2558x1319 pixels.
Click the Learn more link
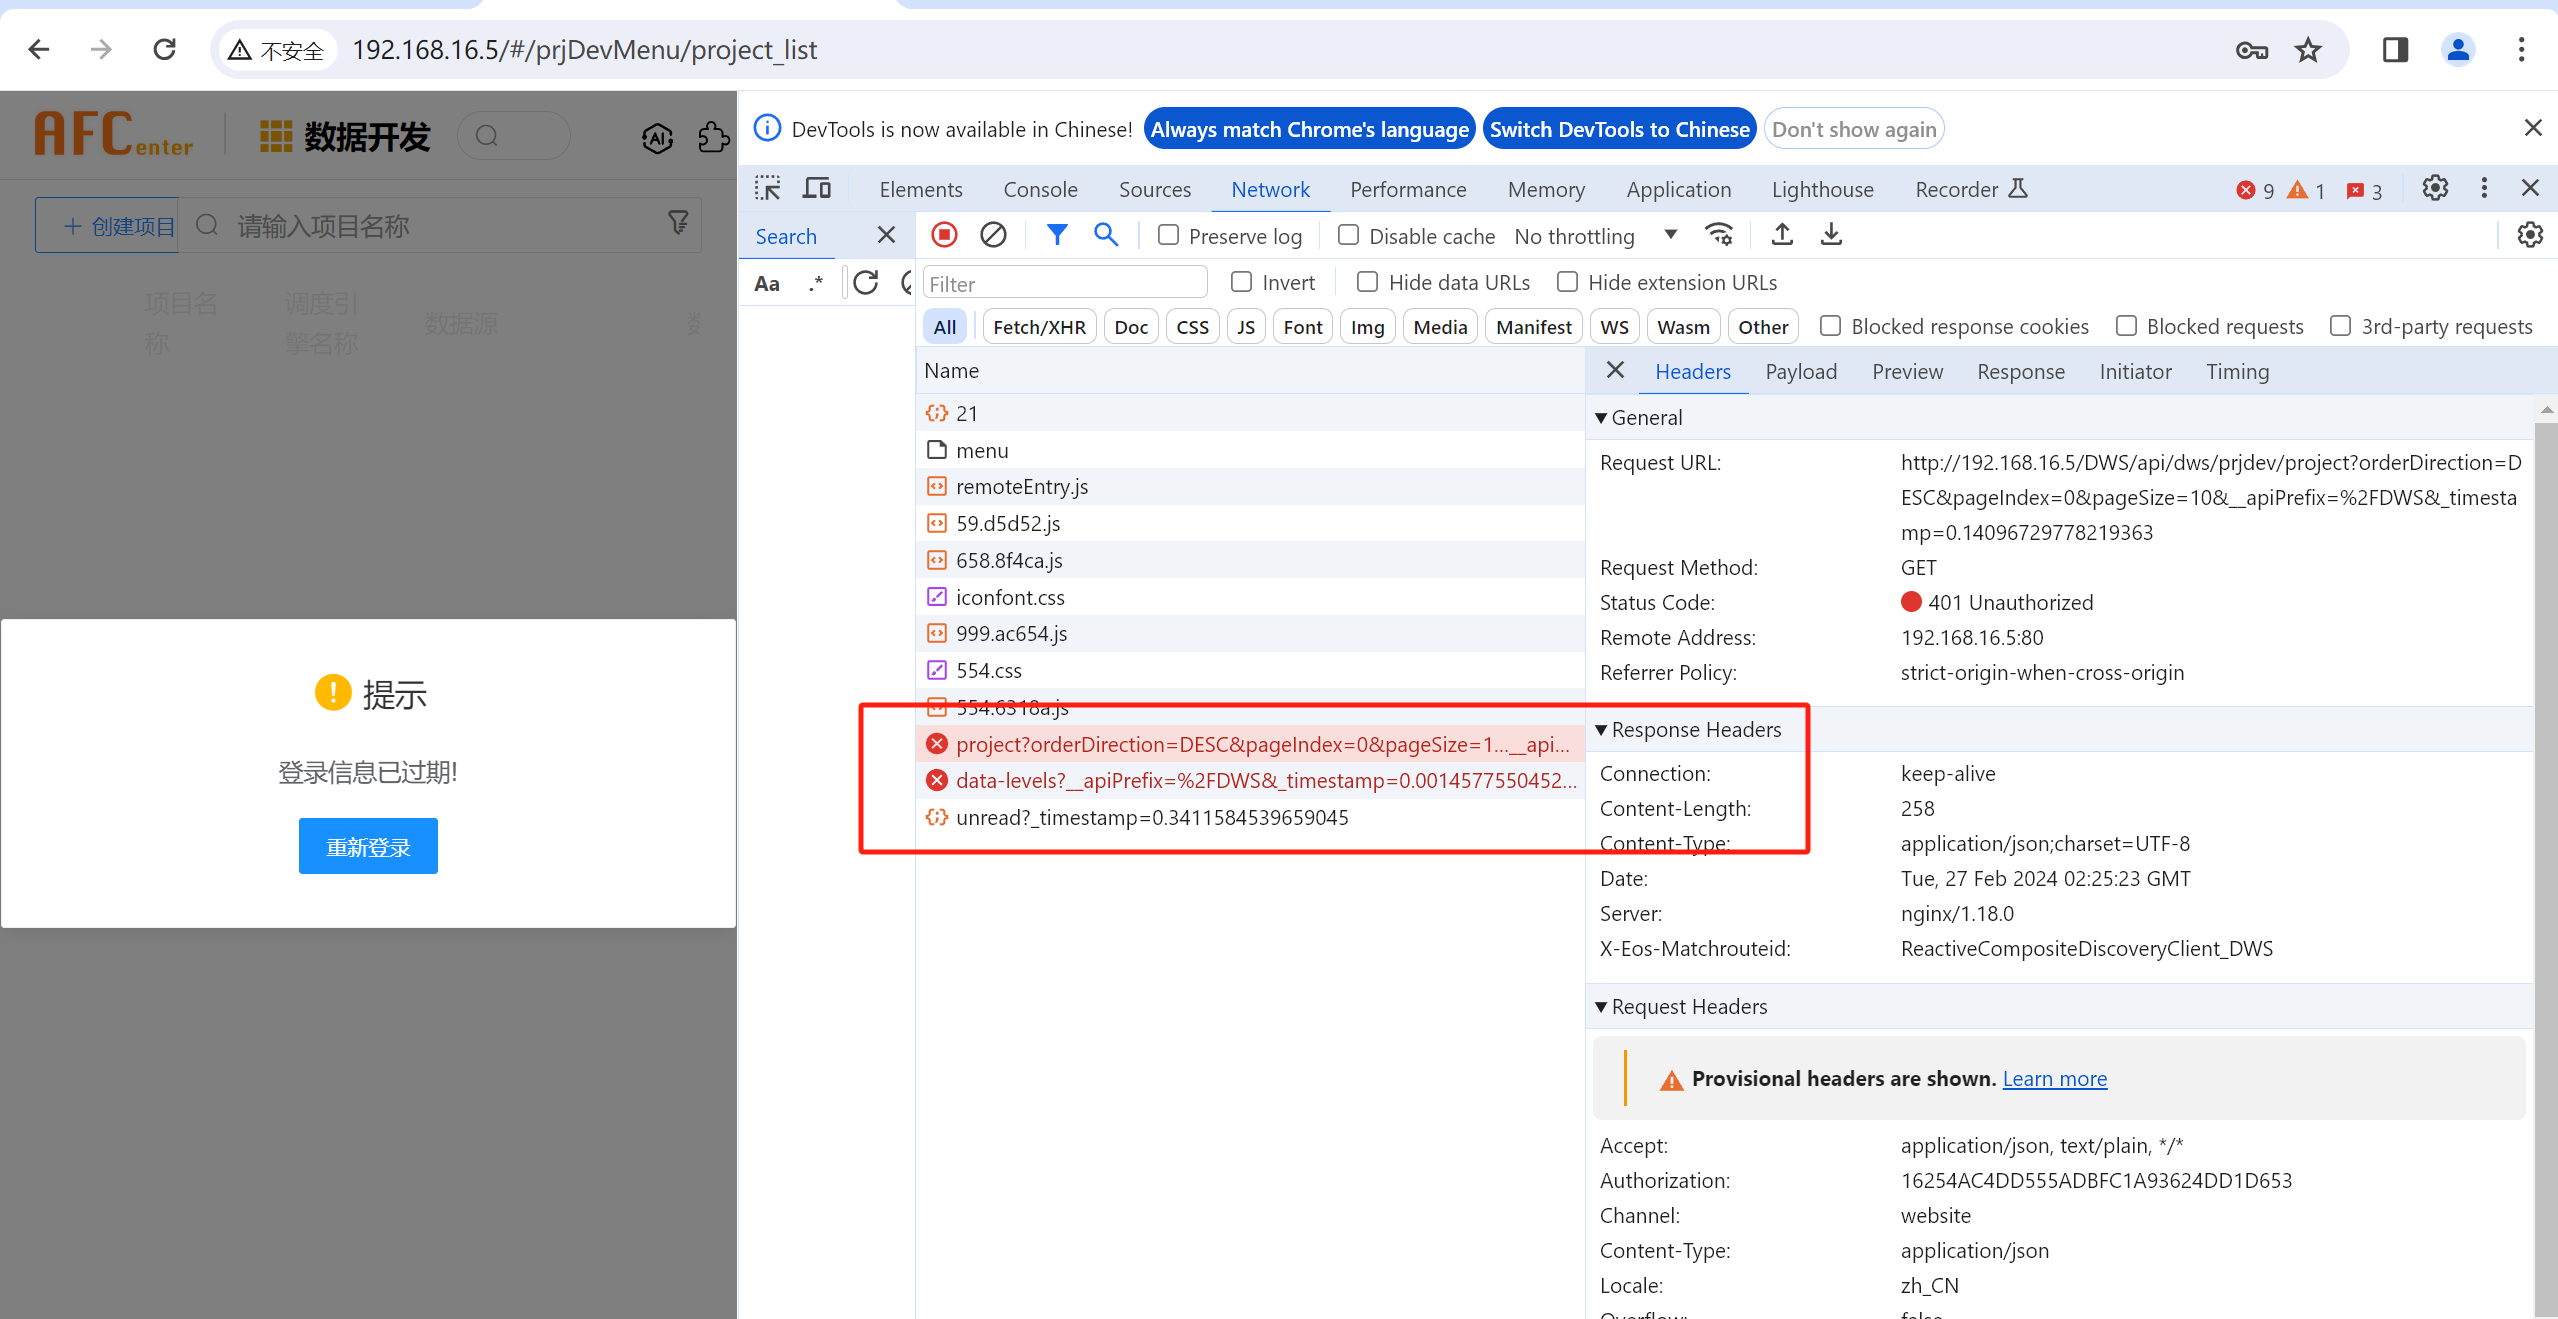pyautogui.click(x=2054, y=1079)
